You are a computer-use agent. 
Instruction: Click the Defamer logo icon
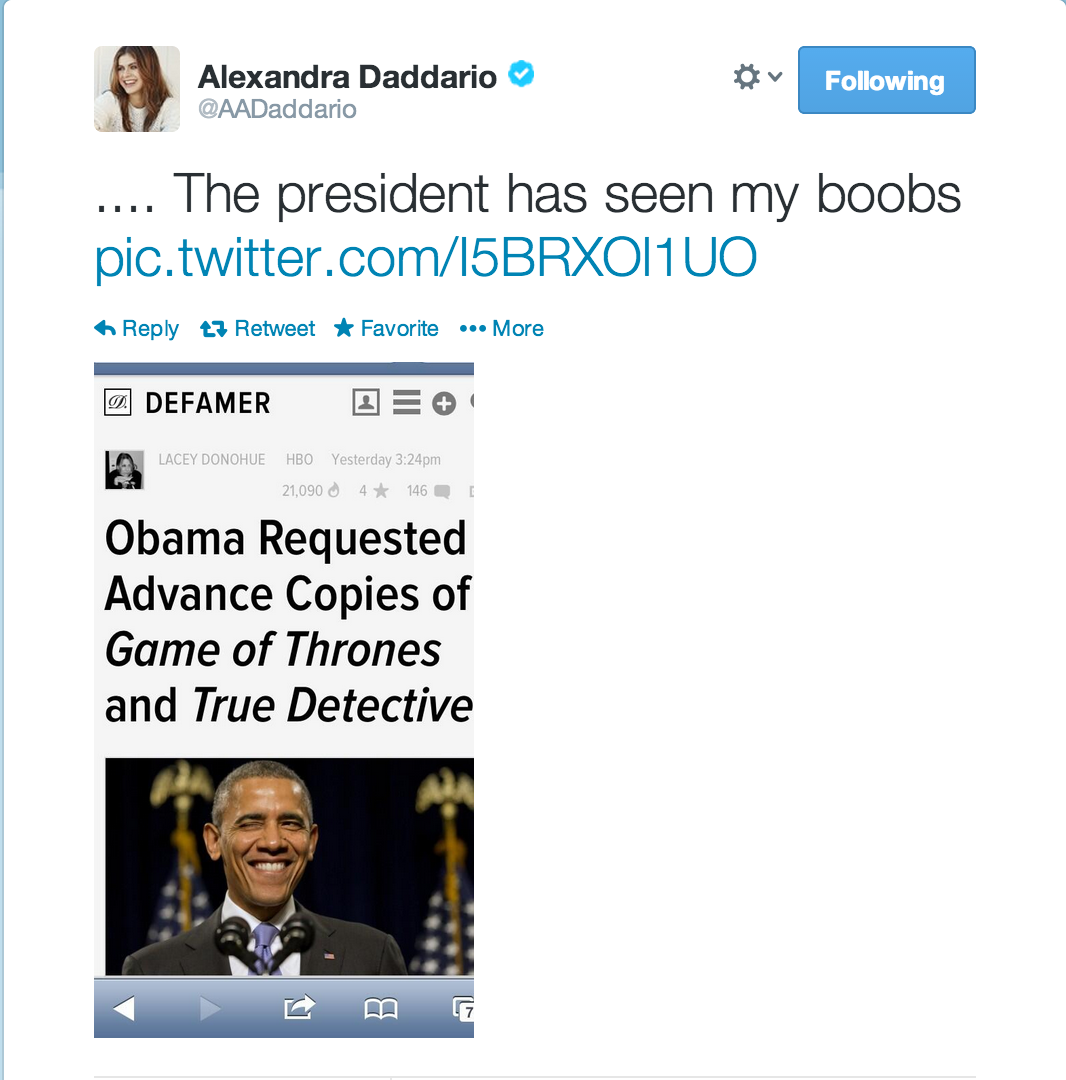pyautogui.click(x=118, y=402)
